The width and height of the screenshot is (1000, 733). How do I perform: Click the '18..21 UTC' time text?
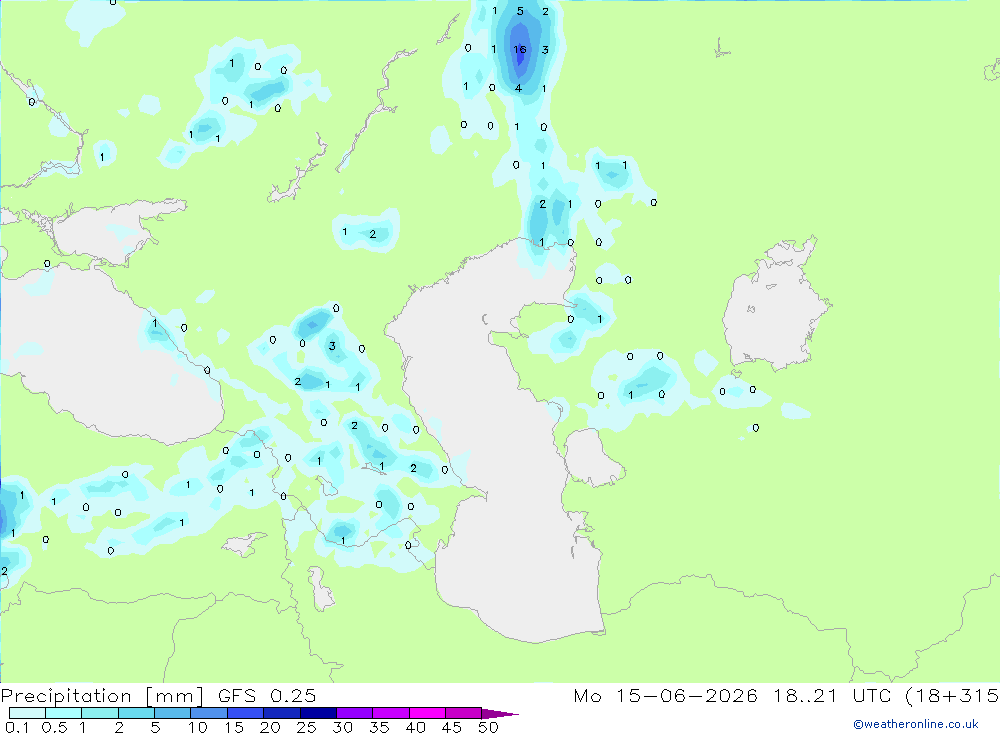click(832, 695)
